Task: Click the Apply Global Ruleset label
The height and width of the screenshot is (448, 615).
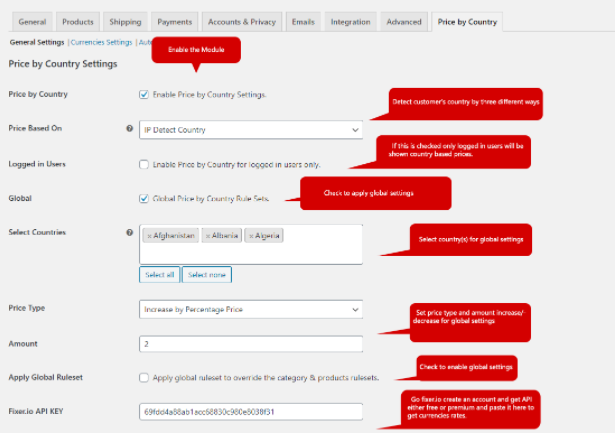Action: pos(45,377)
